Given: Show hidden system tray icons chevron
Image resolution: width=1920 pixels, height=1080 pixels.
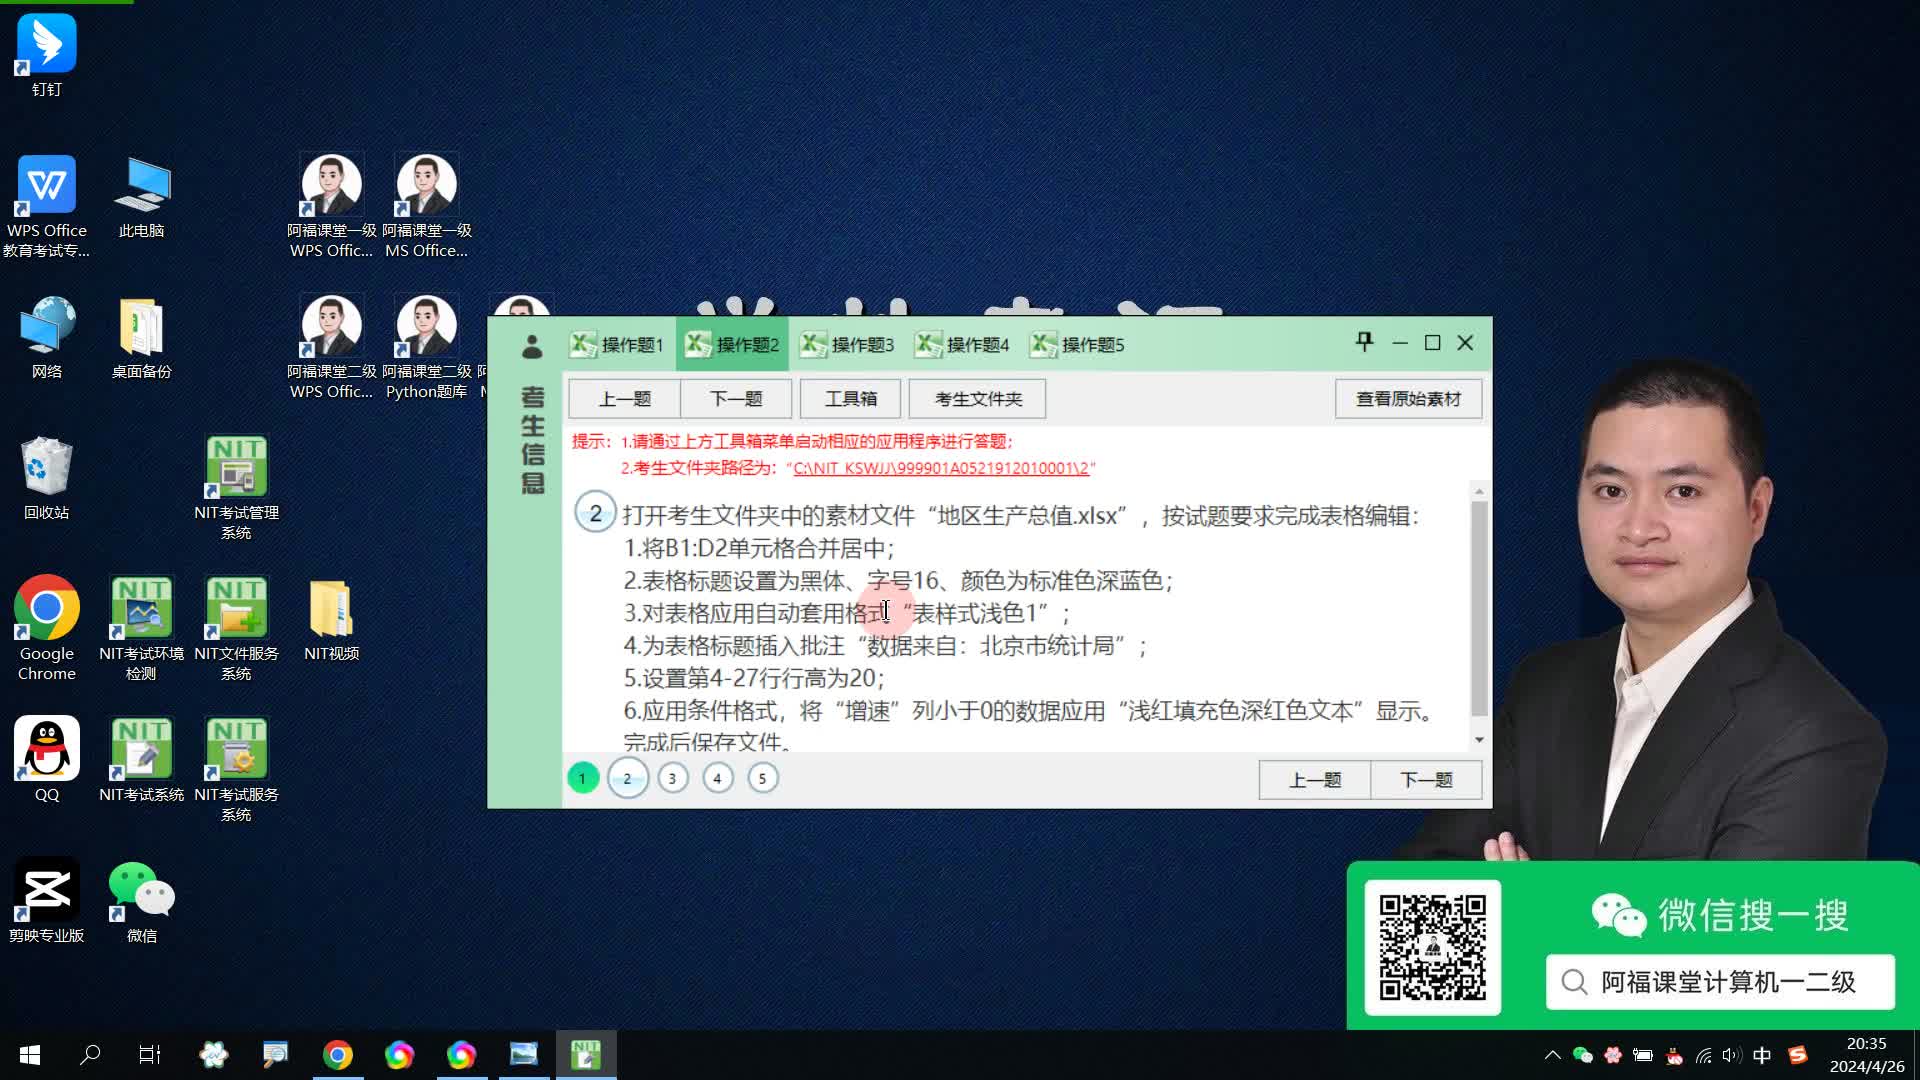Looking at the screenshot, I should [1552, 1055].
